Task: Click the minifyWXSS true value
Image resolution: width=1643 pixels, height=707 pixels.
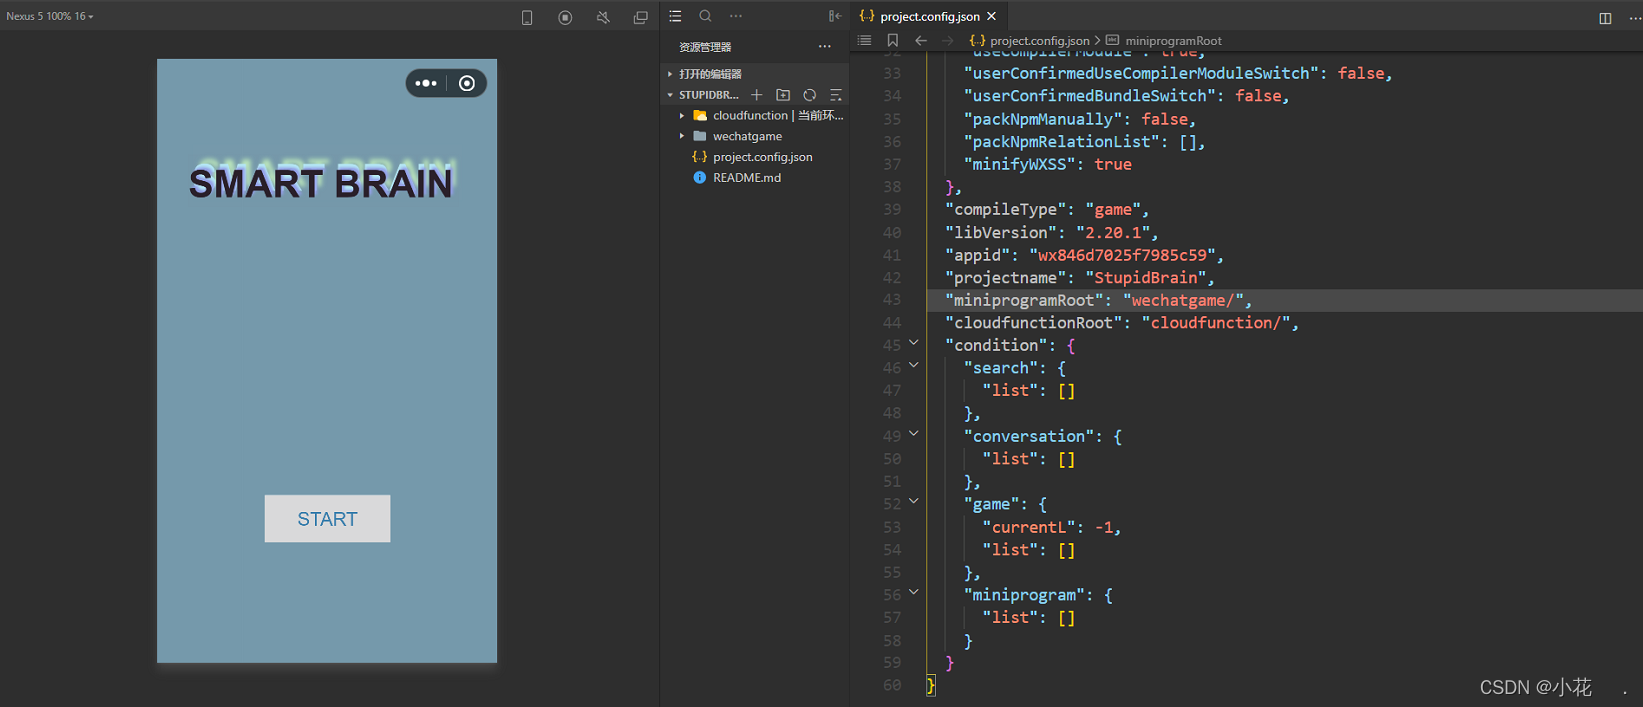Action: pos(1113,164)
